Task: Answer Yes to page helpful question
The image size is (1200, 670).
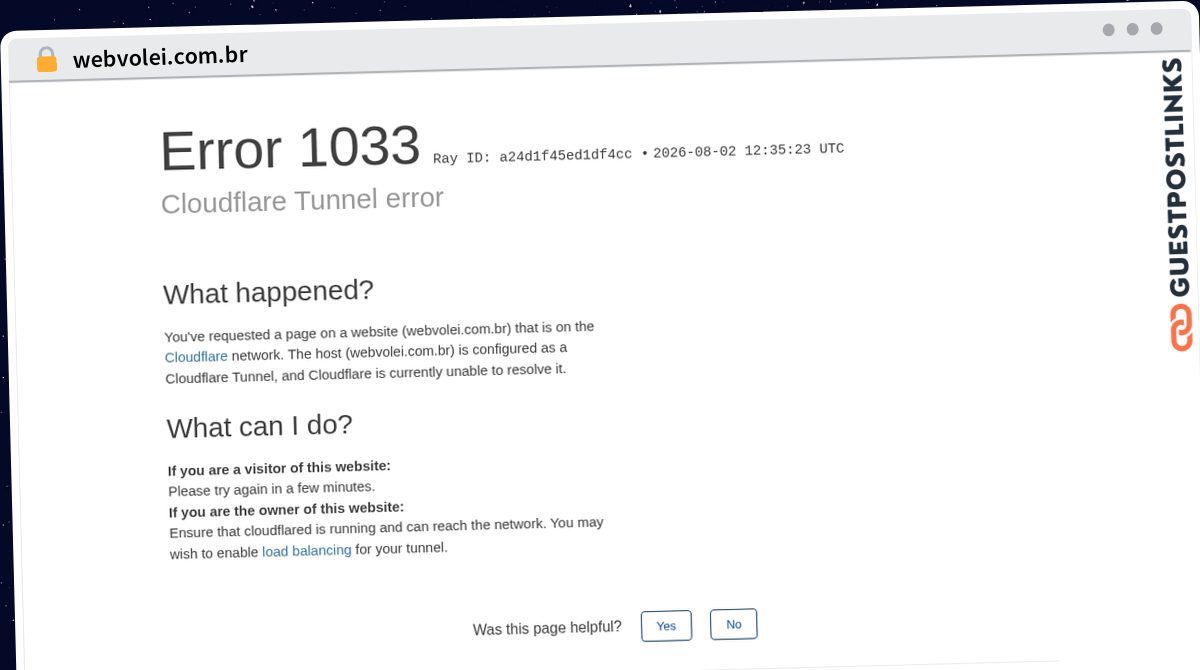Action: click(666, 626)
